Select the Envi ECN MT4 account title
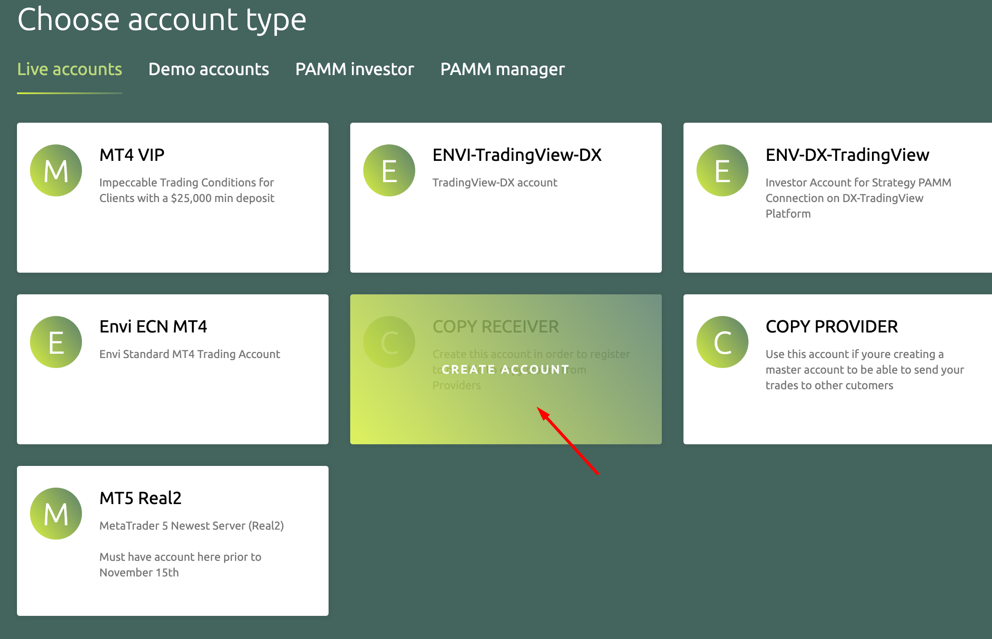 pos(153,326)
